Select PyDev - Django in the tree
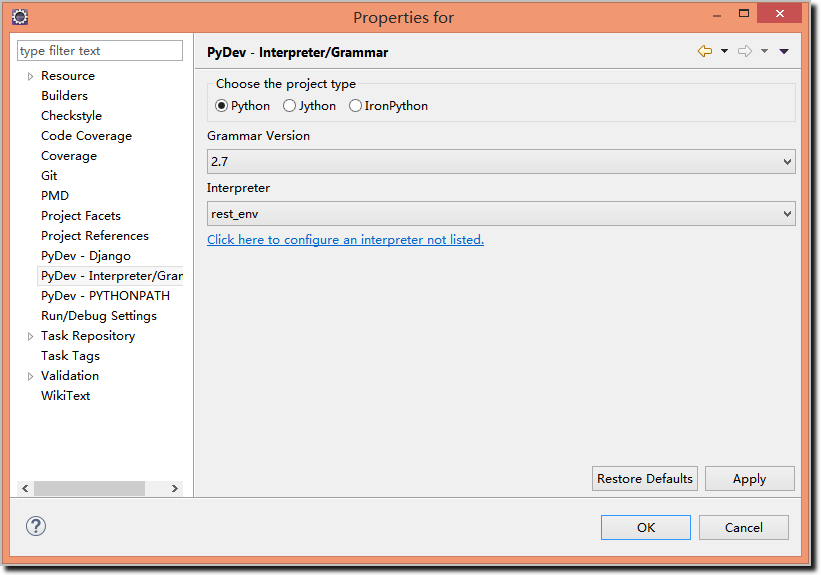The width and height of the screenshot is (821, 575). tap(86, 256)
